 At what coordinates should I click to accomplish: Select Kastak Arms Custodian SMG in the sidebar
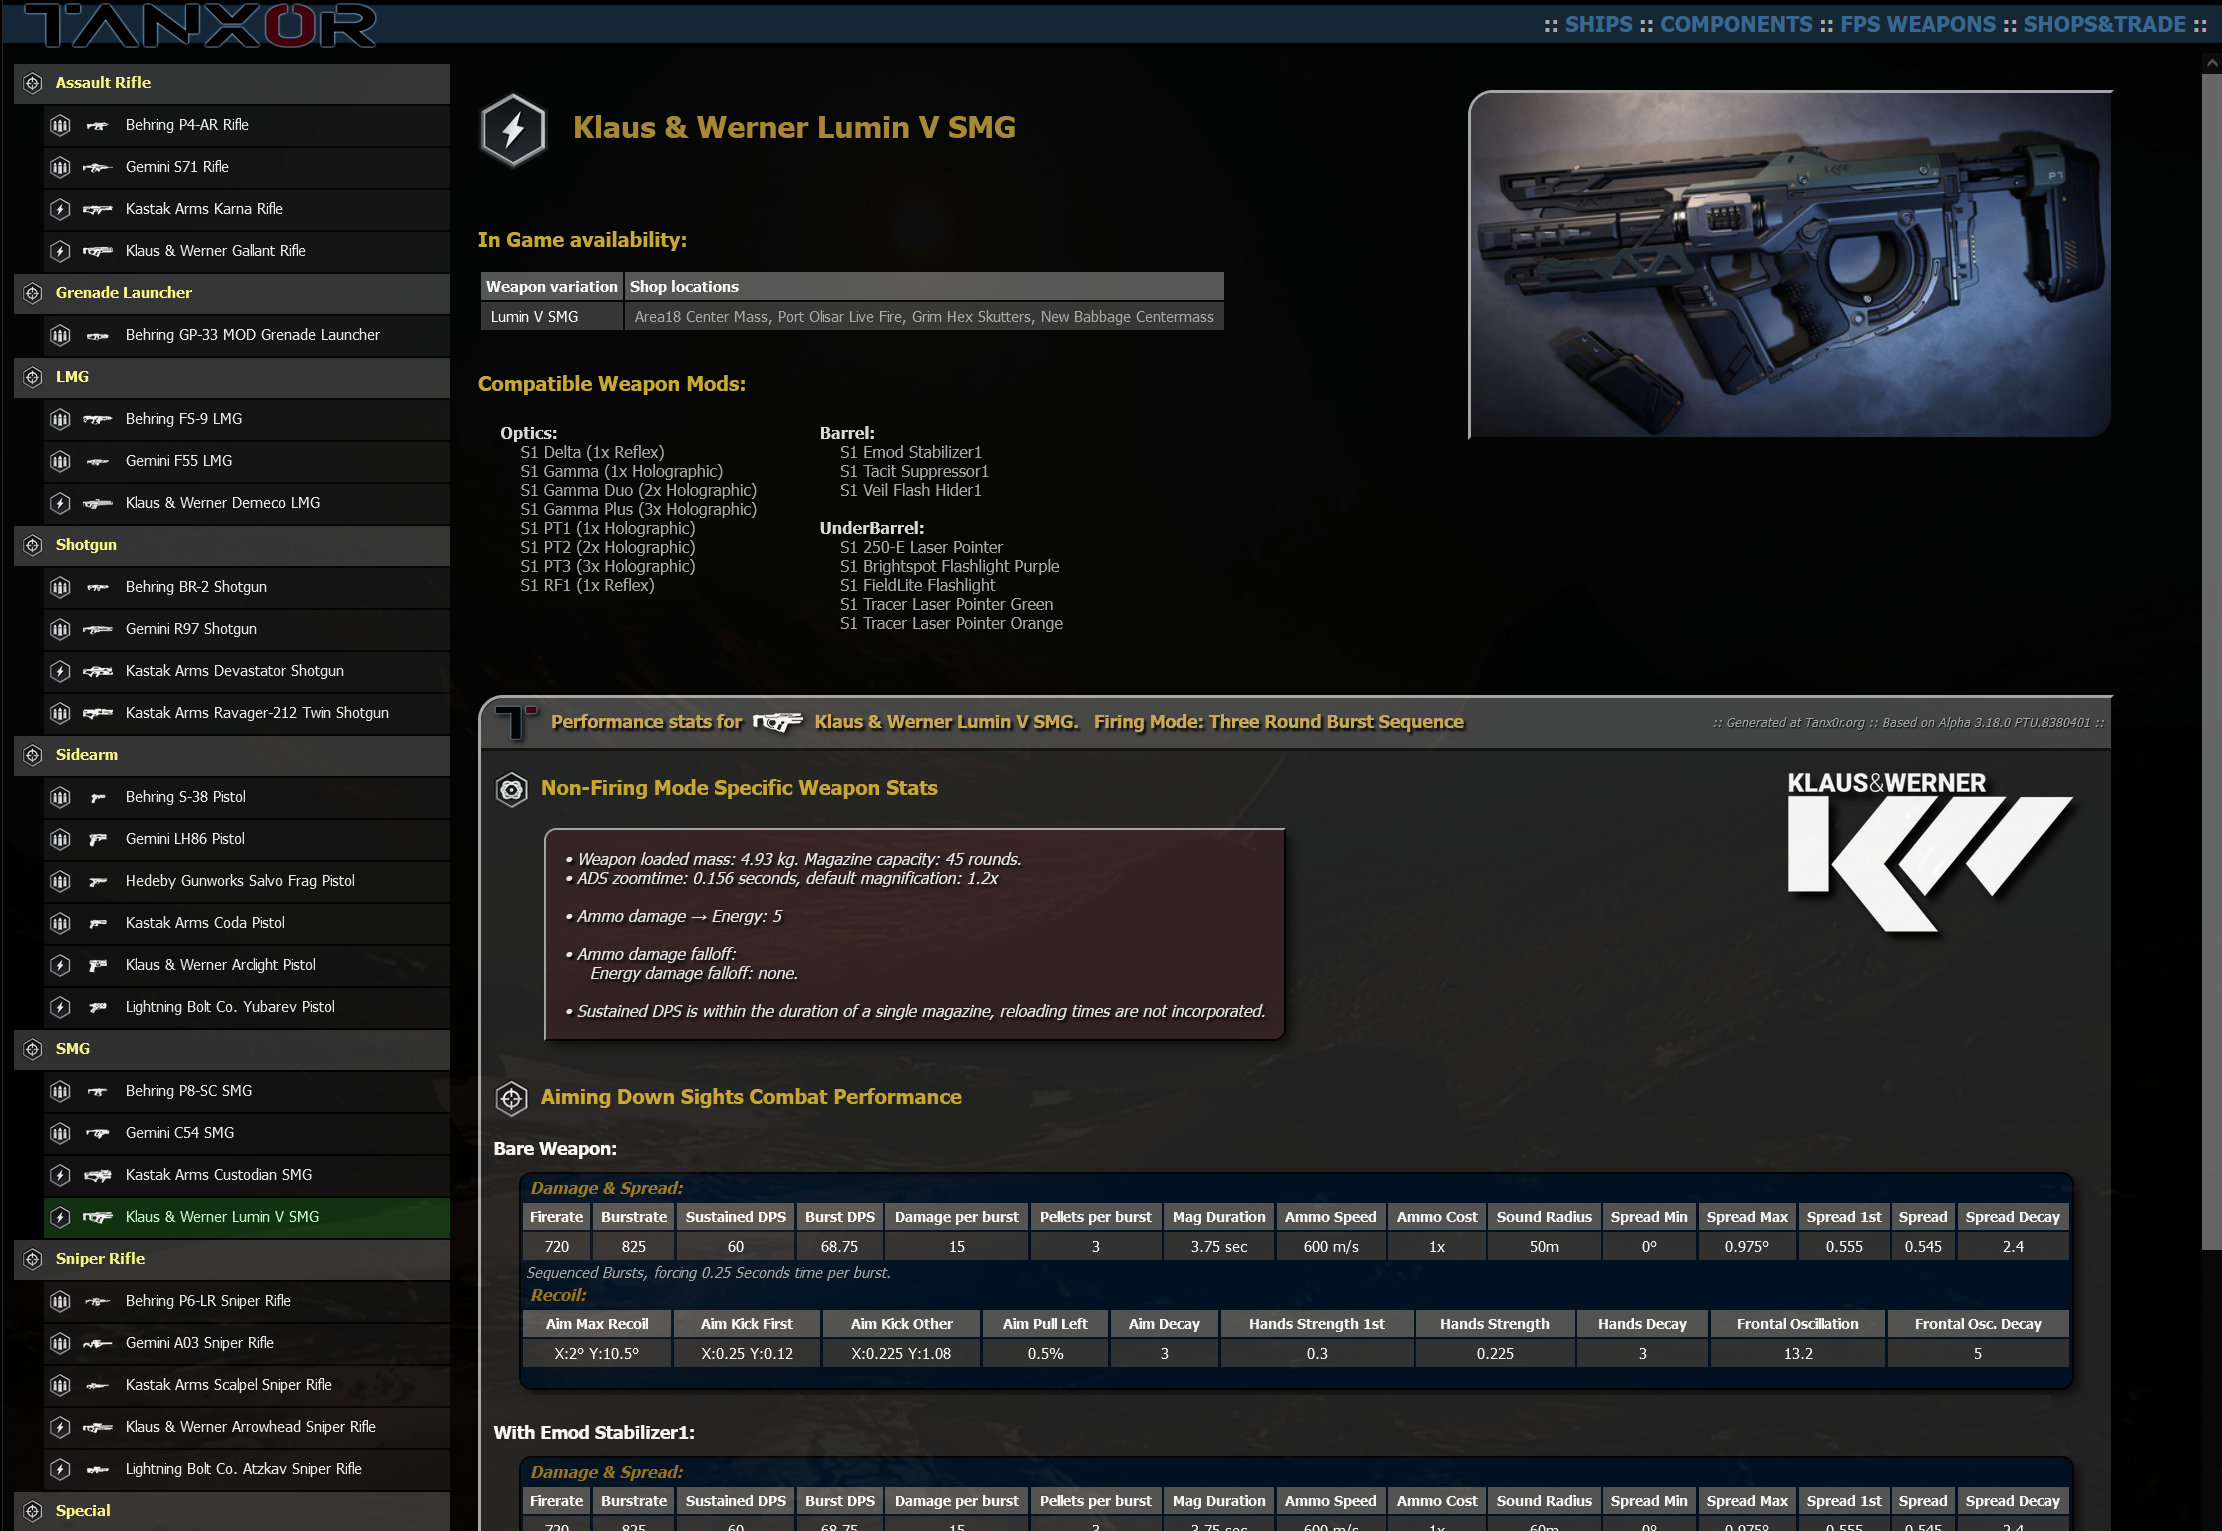tap(218, 1175)
